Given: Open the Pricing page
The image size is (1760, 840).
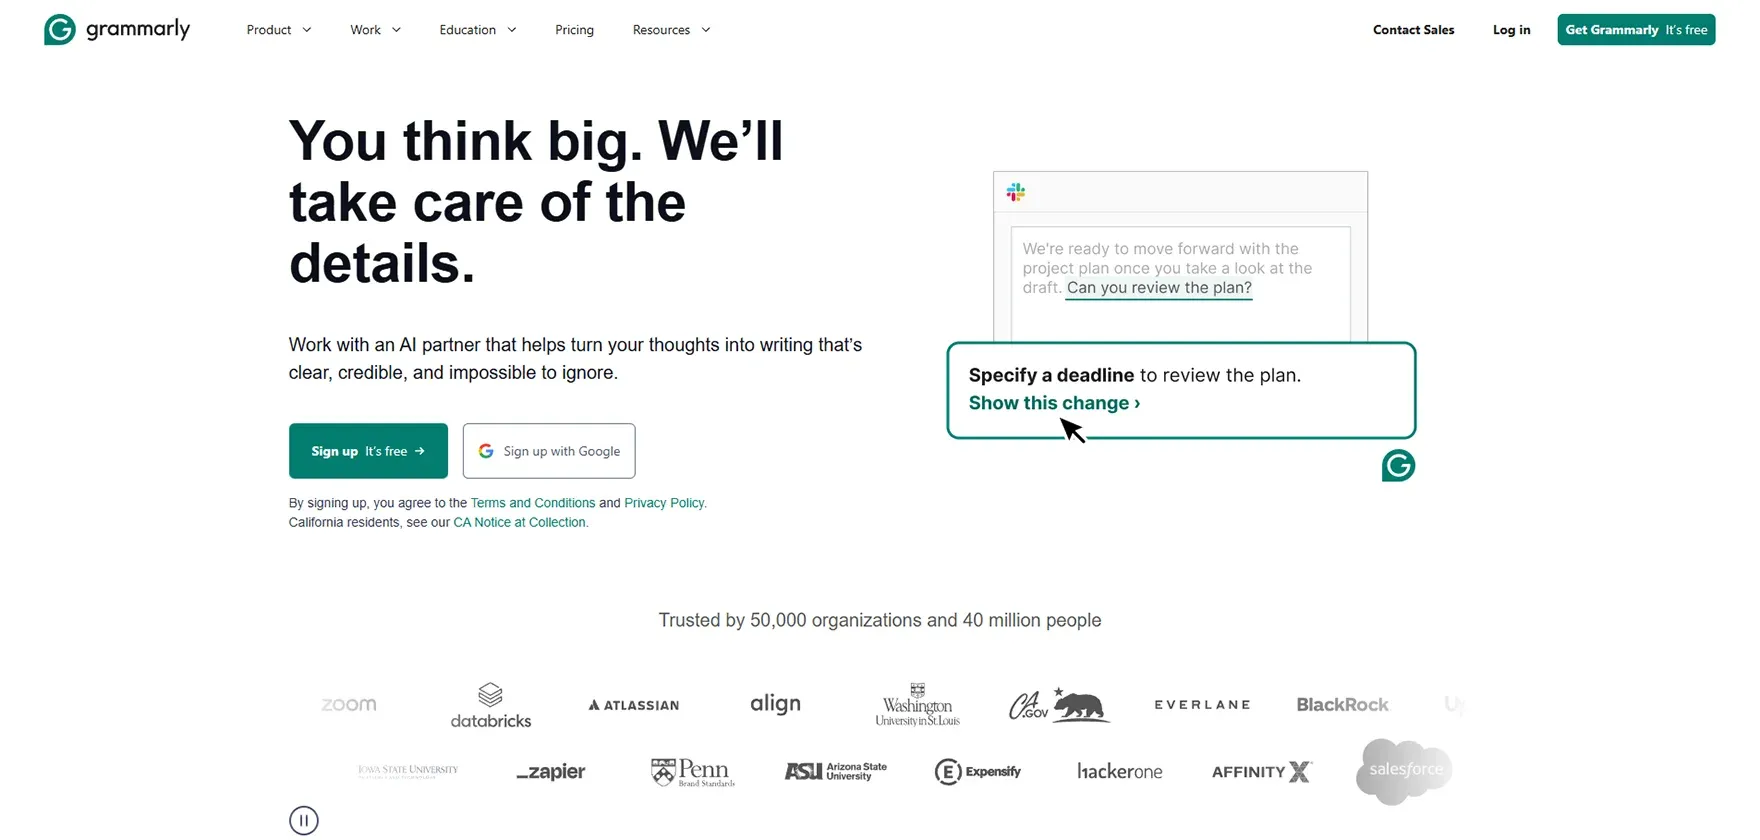Looking at the screenshot, I should pyautogui.click(x=574, y=30).
